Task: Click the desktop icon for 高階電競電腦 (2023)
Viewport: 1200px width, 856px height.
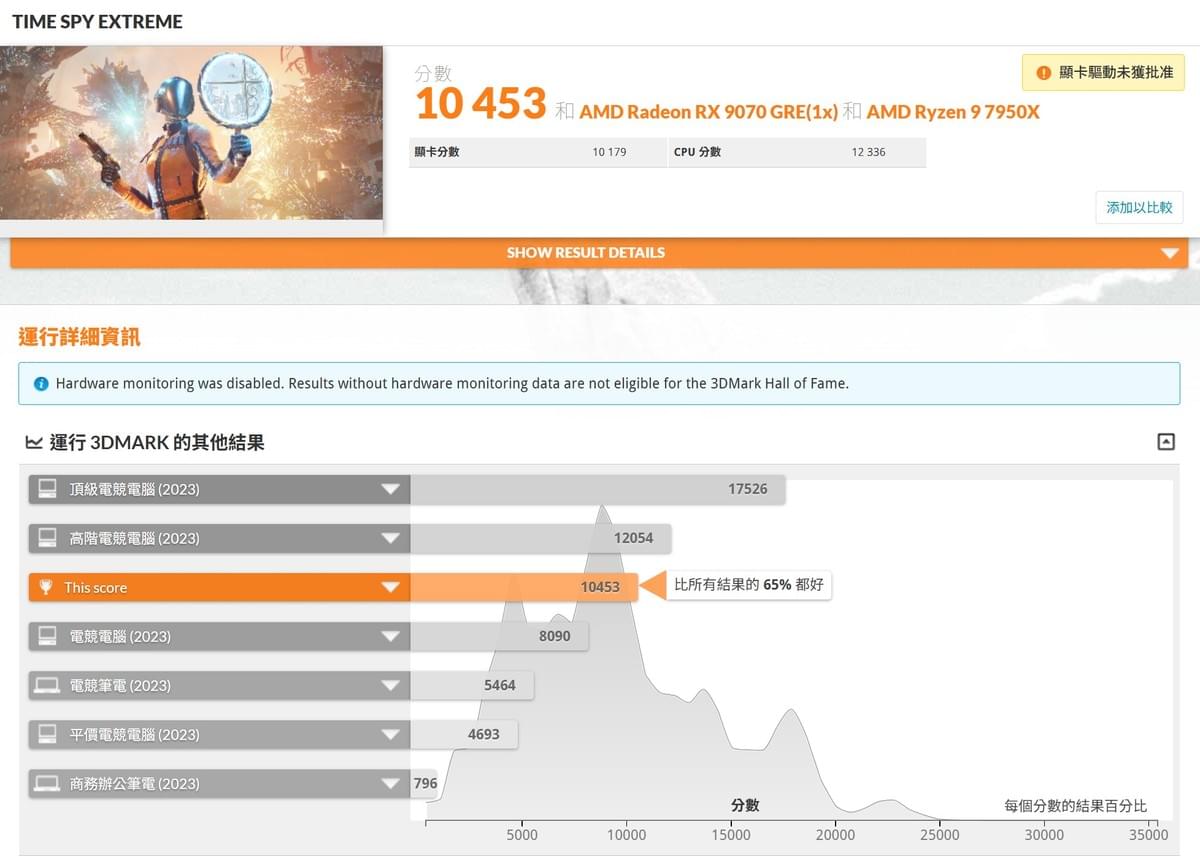Action: (x=47, y=538)
